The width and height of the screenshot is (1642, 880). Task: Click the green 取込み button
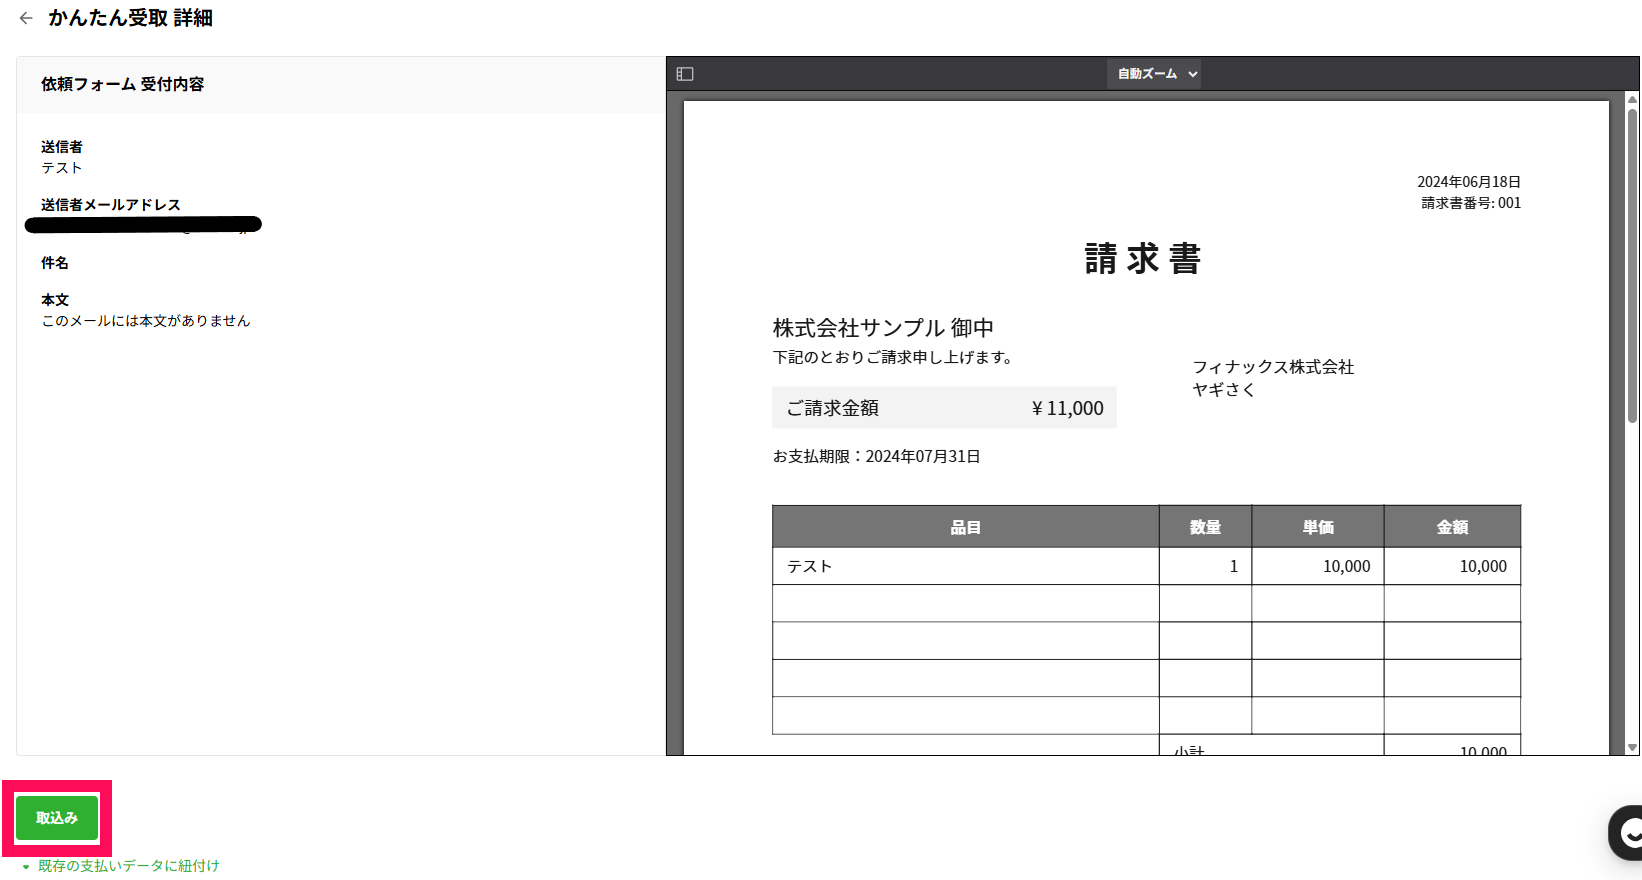(57, 818)
